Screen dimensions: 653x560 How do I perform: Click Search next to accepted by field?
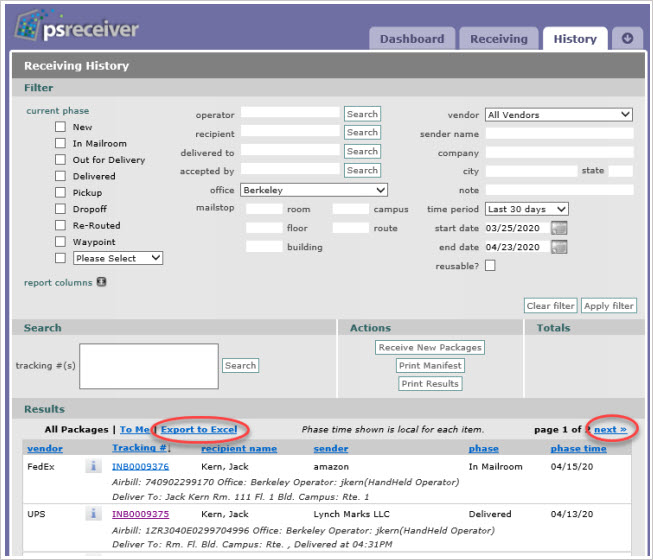tap(362, 170)
